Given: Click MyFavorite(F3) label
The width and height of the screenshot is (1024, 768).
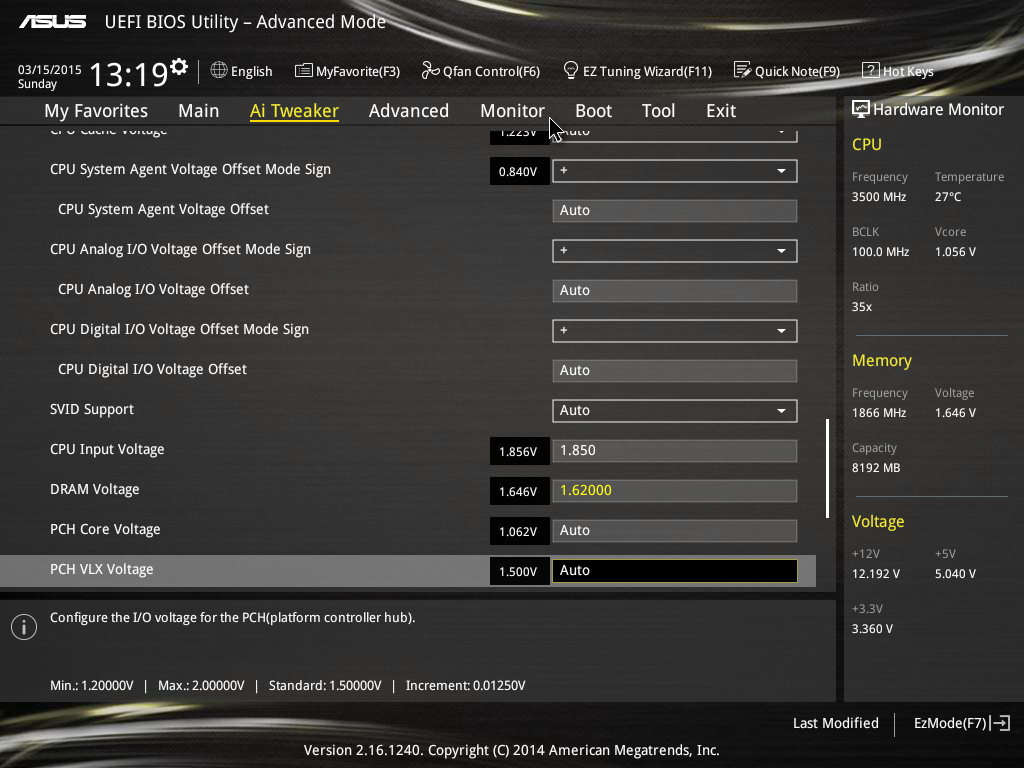Looking at the screenshot, I should coord(358,71).
